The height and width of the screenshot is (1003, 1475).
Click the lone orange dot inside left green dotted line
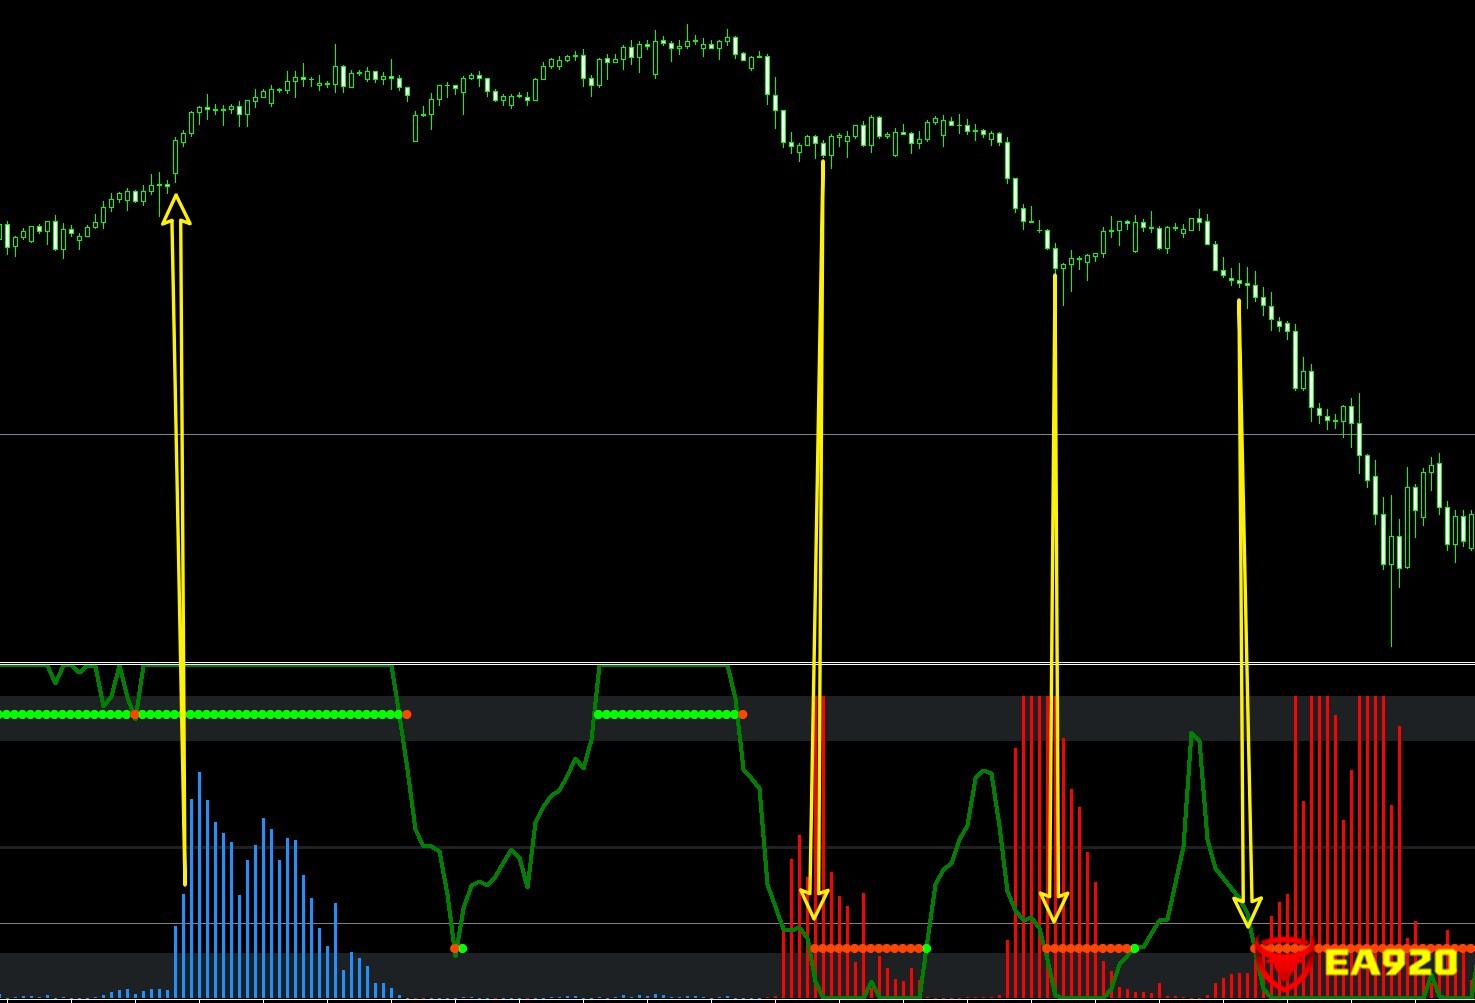click(135, 714)
